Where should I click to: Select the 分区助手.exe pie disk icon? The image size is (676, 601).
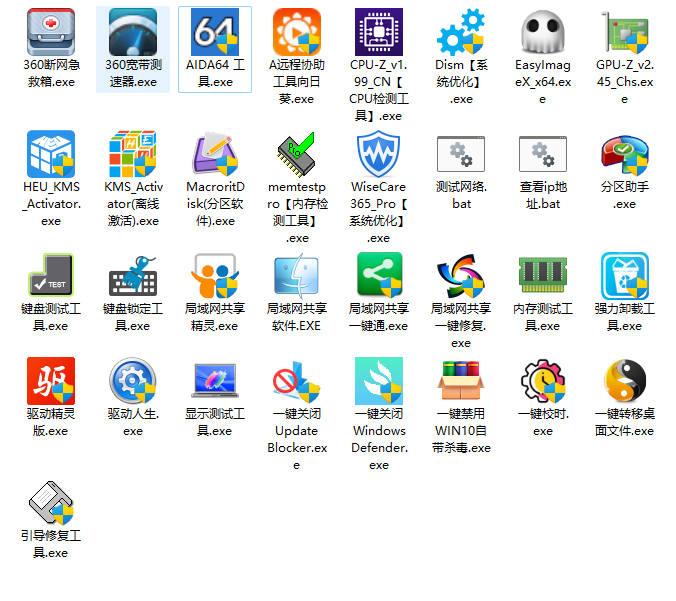tap(624, 154)
